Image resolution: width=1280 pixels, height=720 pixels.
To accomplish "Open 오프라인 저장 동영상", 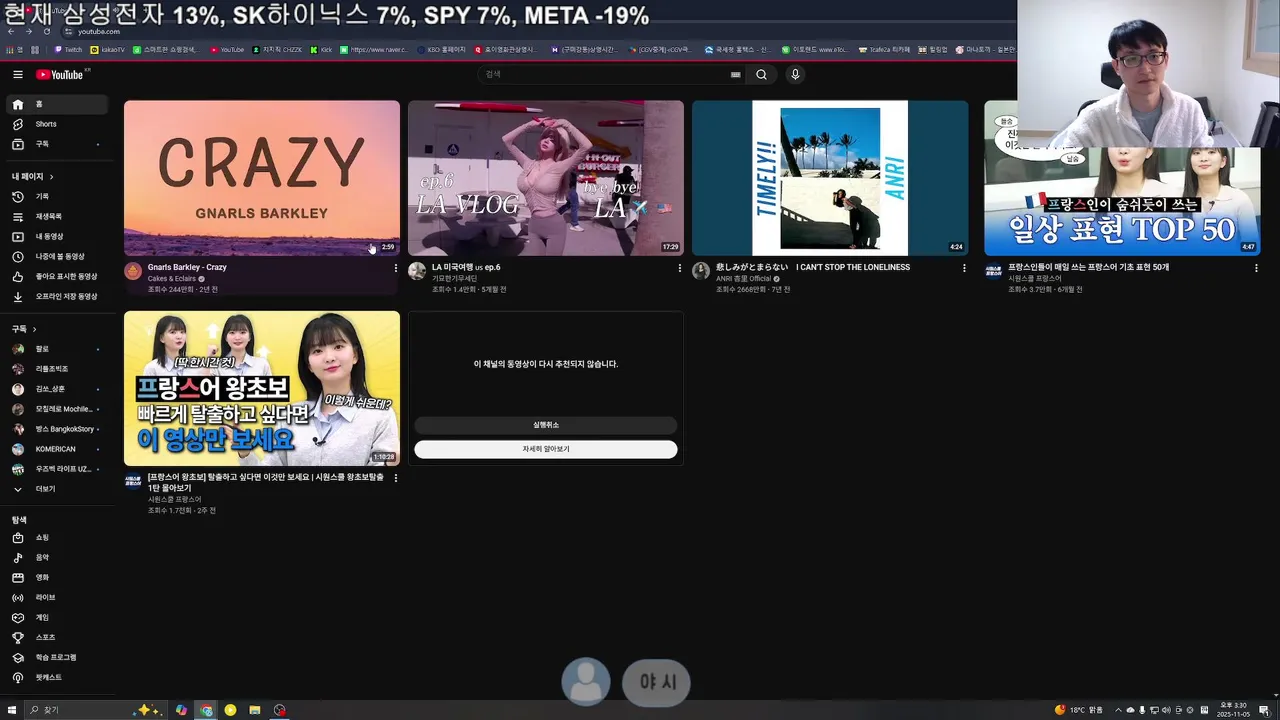I will tap(58, 296).
